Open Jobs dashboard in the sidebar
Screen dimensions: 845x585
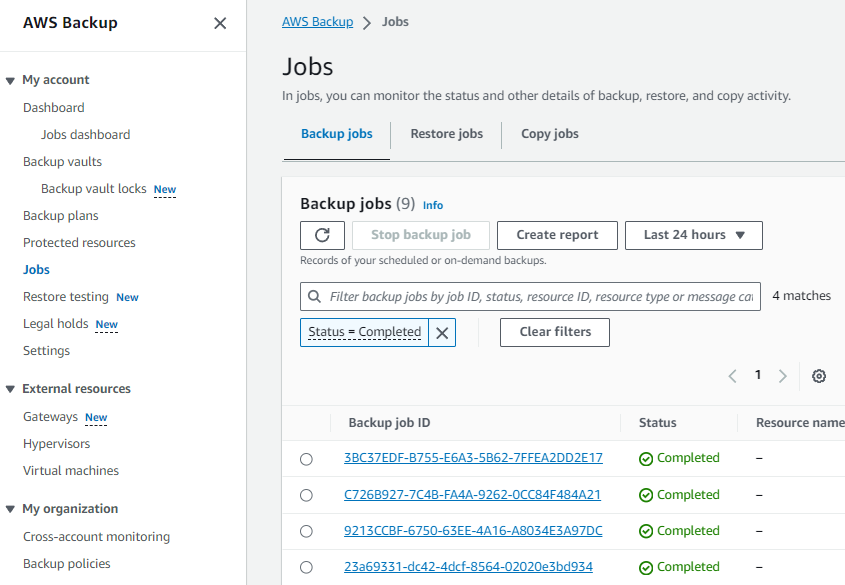[86, 135]
